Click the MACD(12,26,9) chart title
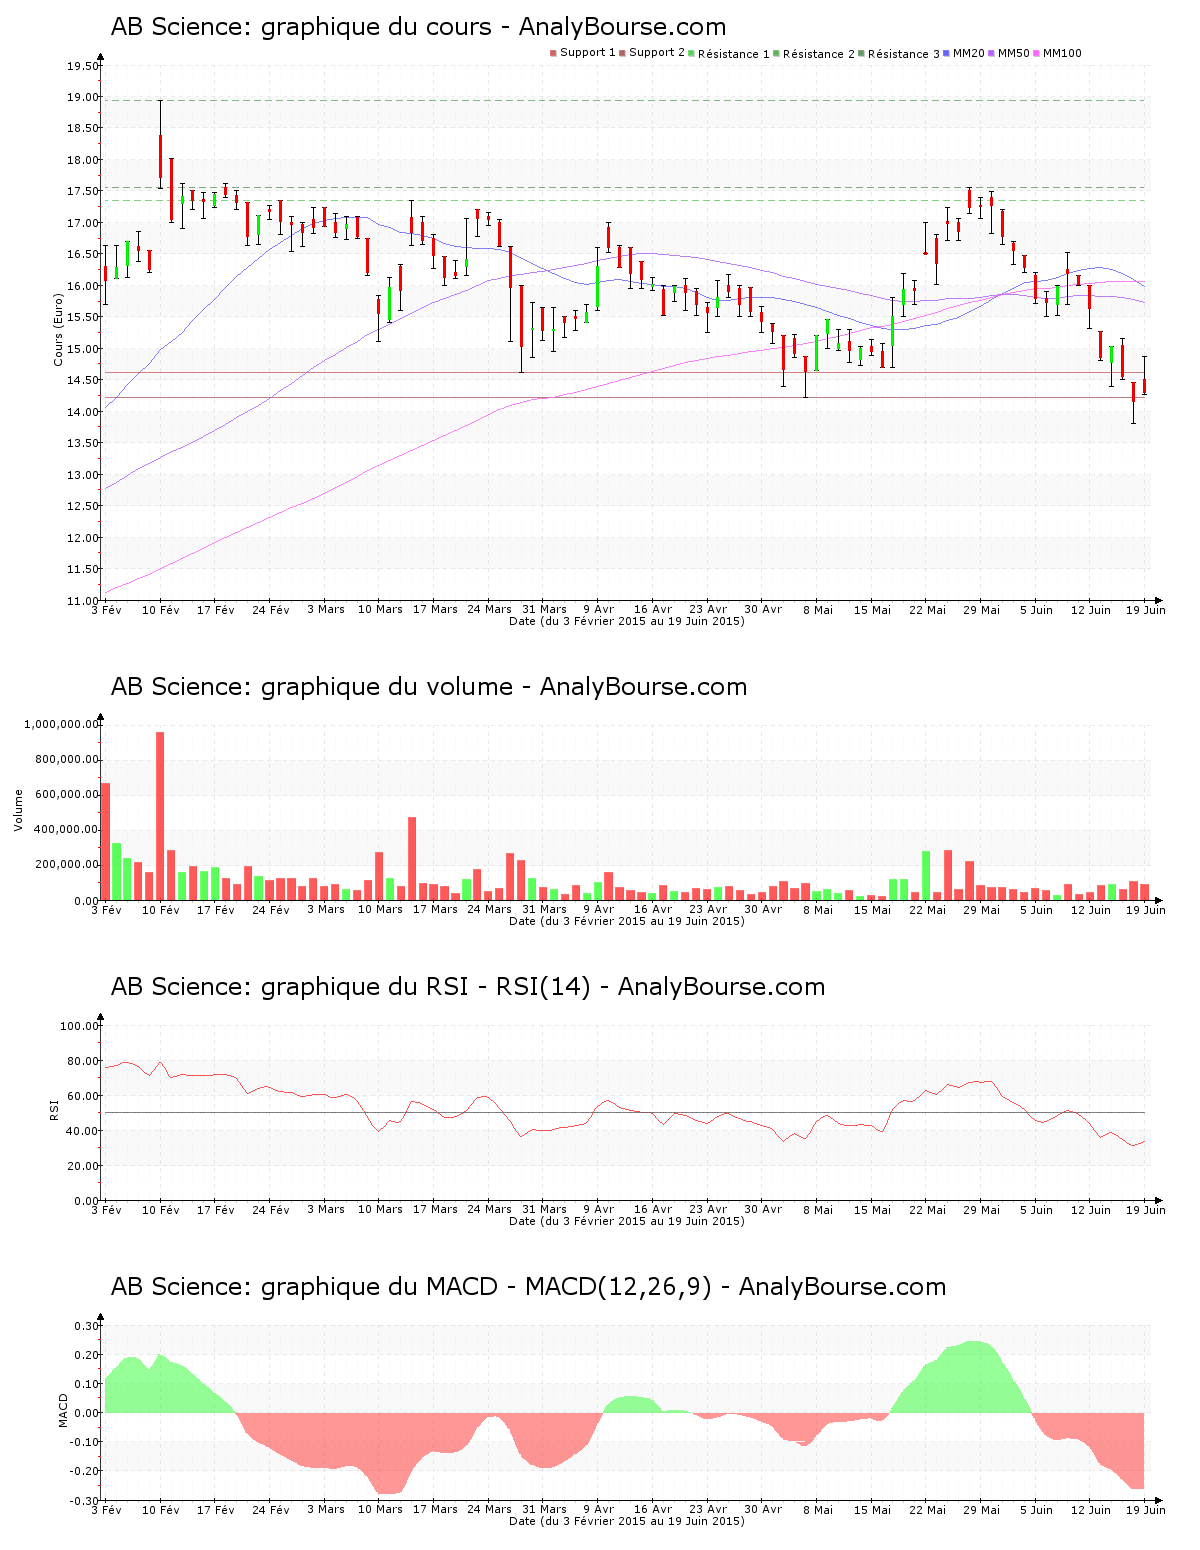 click(528, 1287)
